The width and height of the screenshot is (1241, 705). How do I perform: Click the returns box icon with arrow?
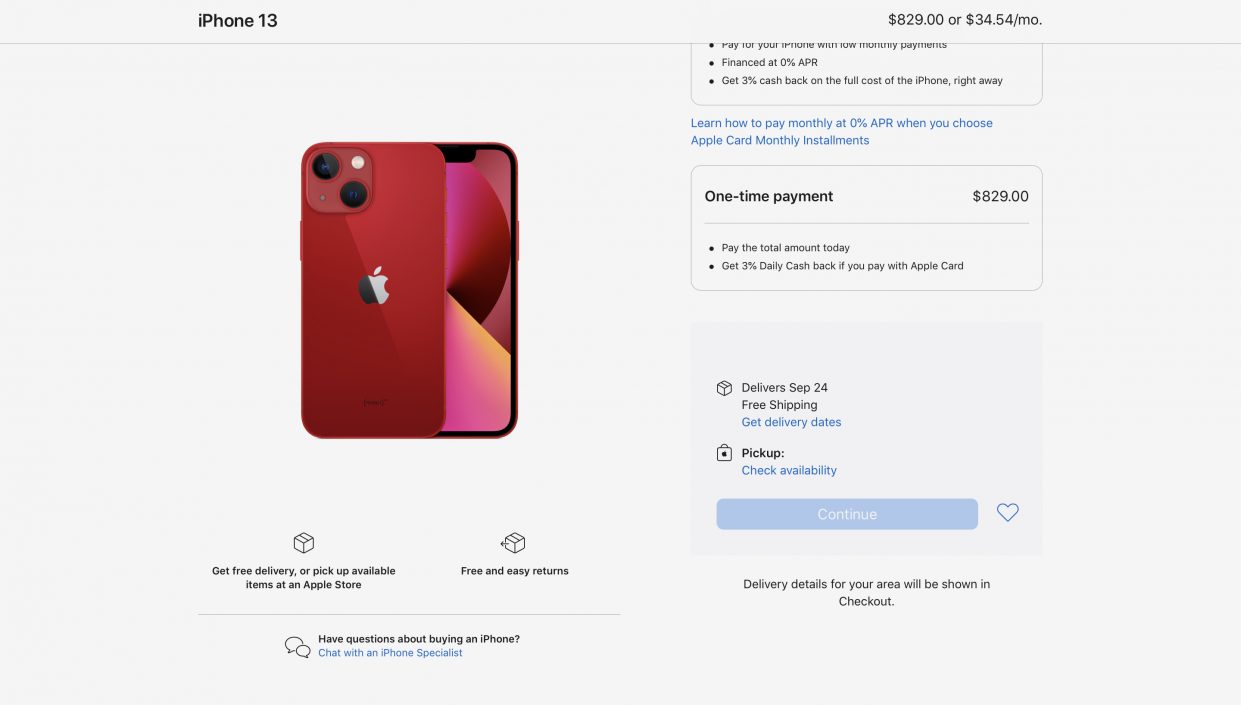click(x=513, y=543)
